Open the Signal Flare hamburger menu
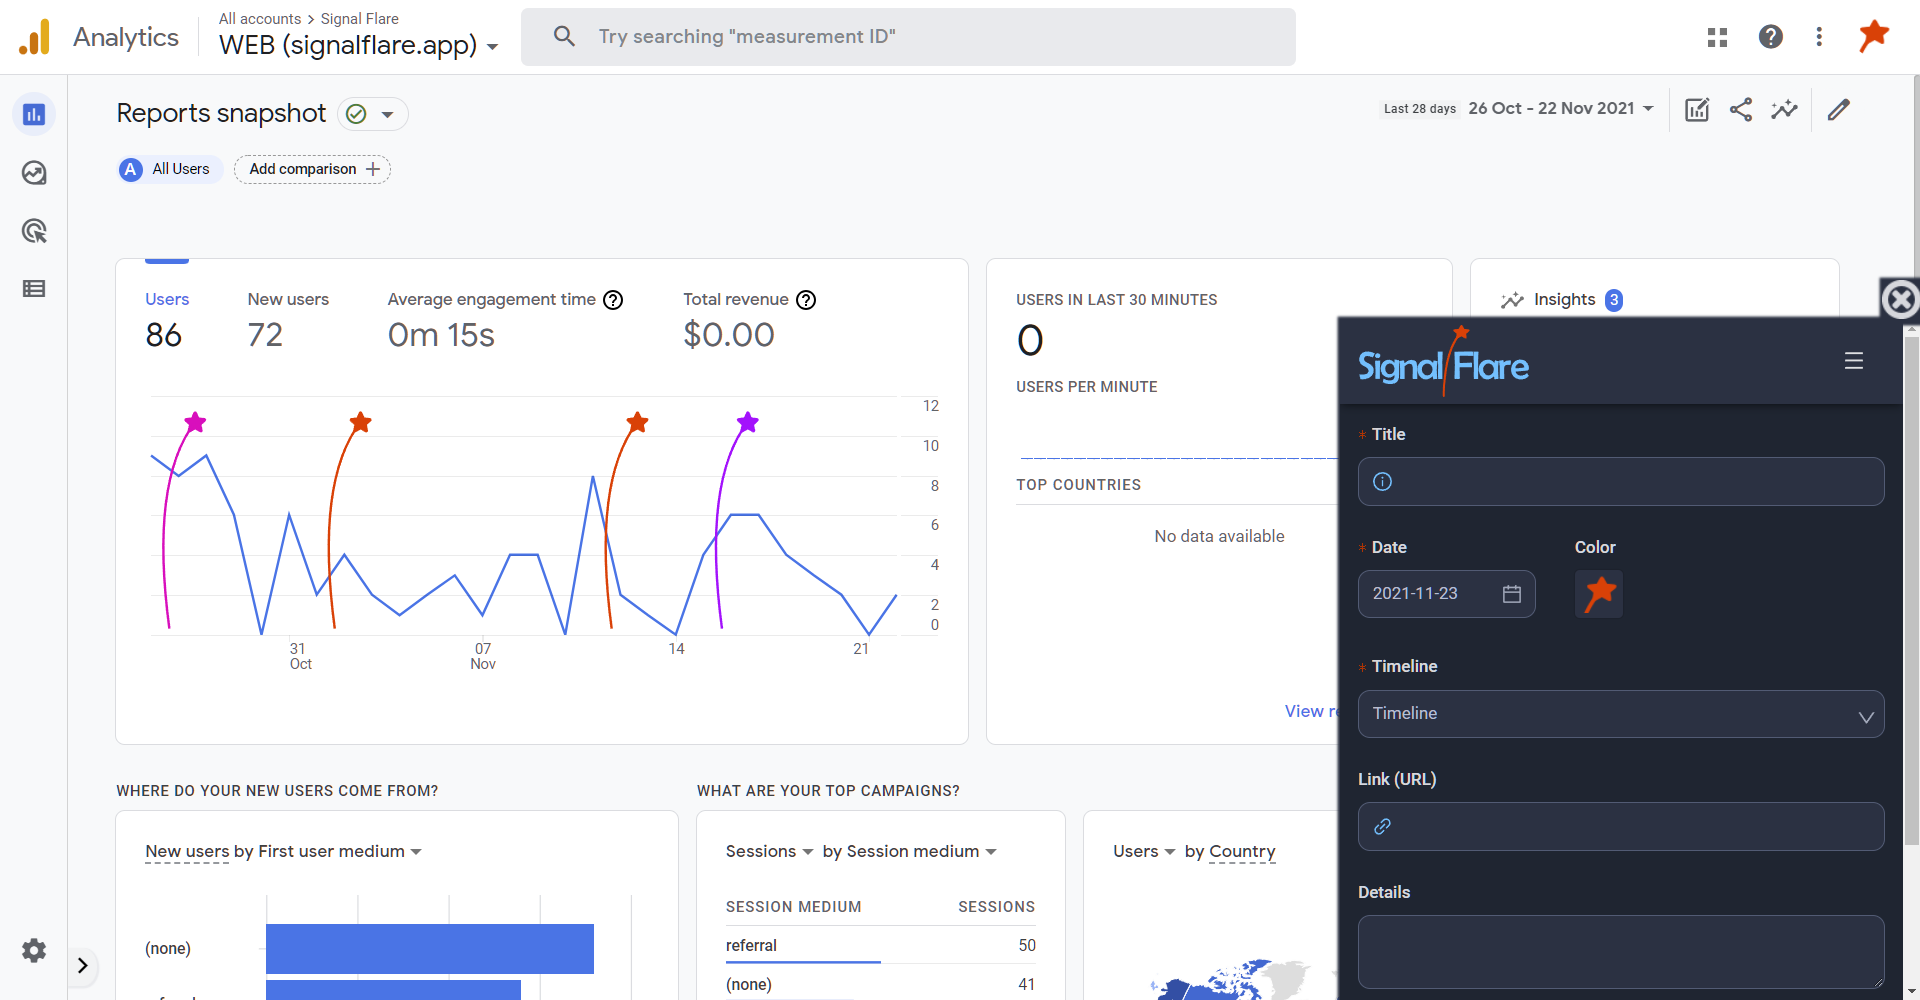Image resolution: width=1920 pixels, height=1000 pixels. [x=1853, y=361]
